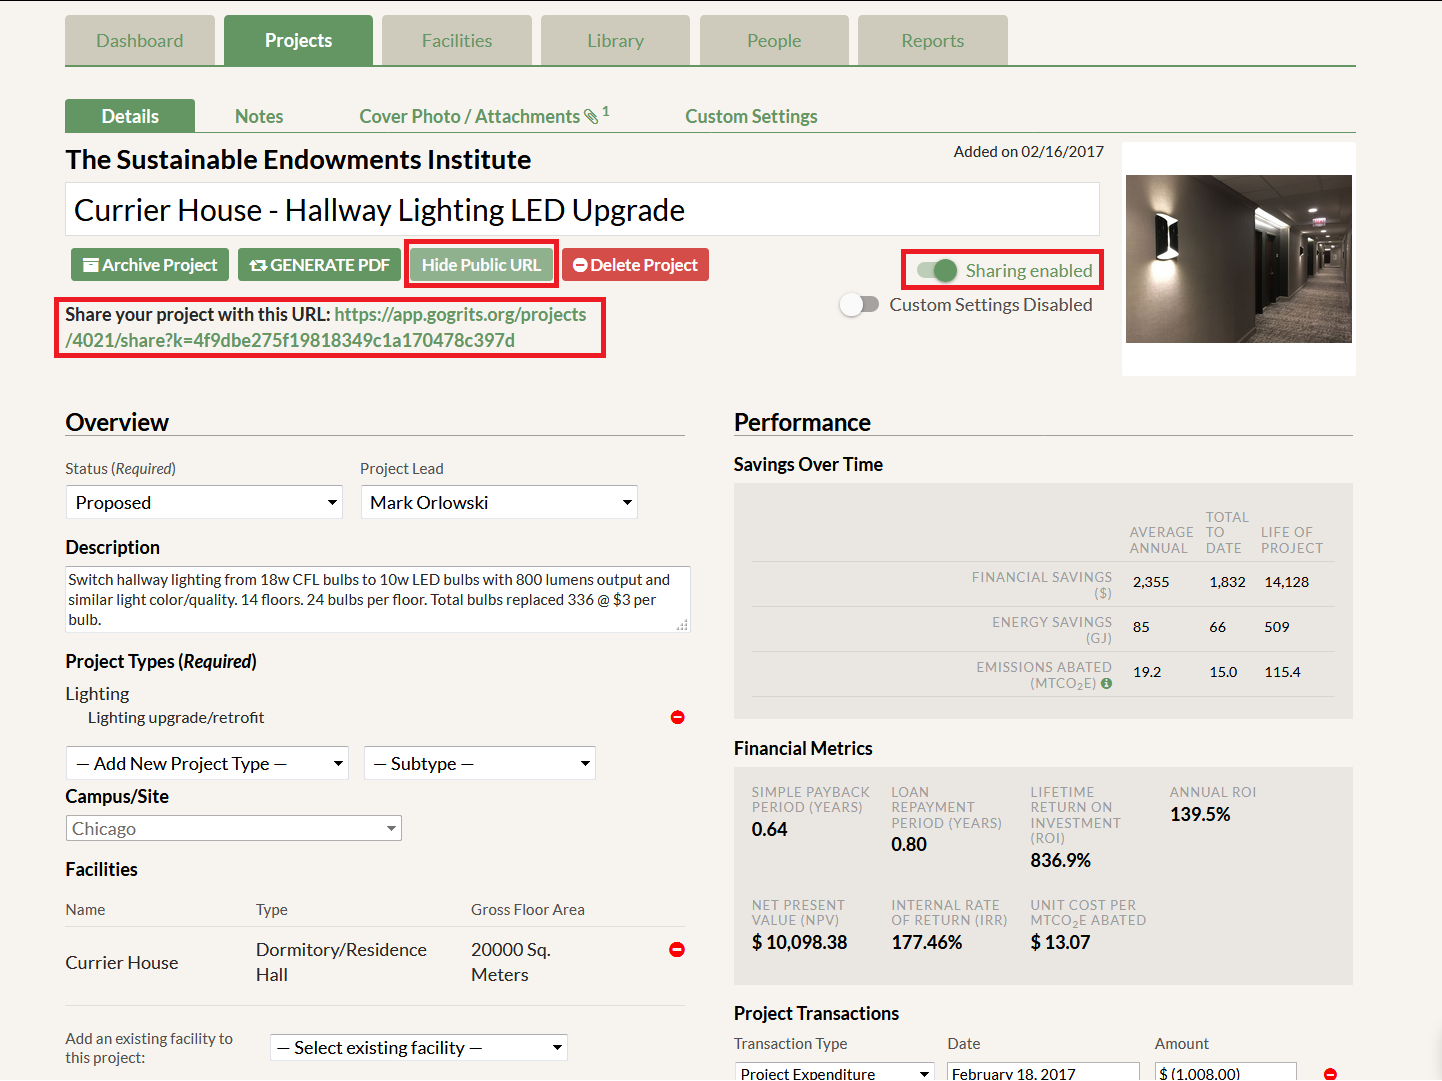Switch to the Facilities tab
Image resolution: width=1442 pixels, height=1081 pixels.
click(x=457, y=40)
